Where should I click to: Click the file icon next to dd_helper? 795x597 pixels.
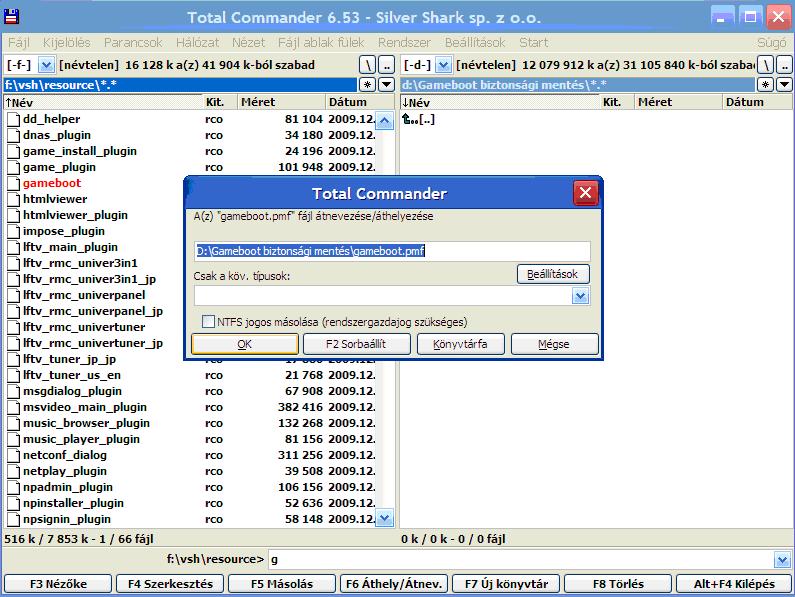[x=13, y=119]
